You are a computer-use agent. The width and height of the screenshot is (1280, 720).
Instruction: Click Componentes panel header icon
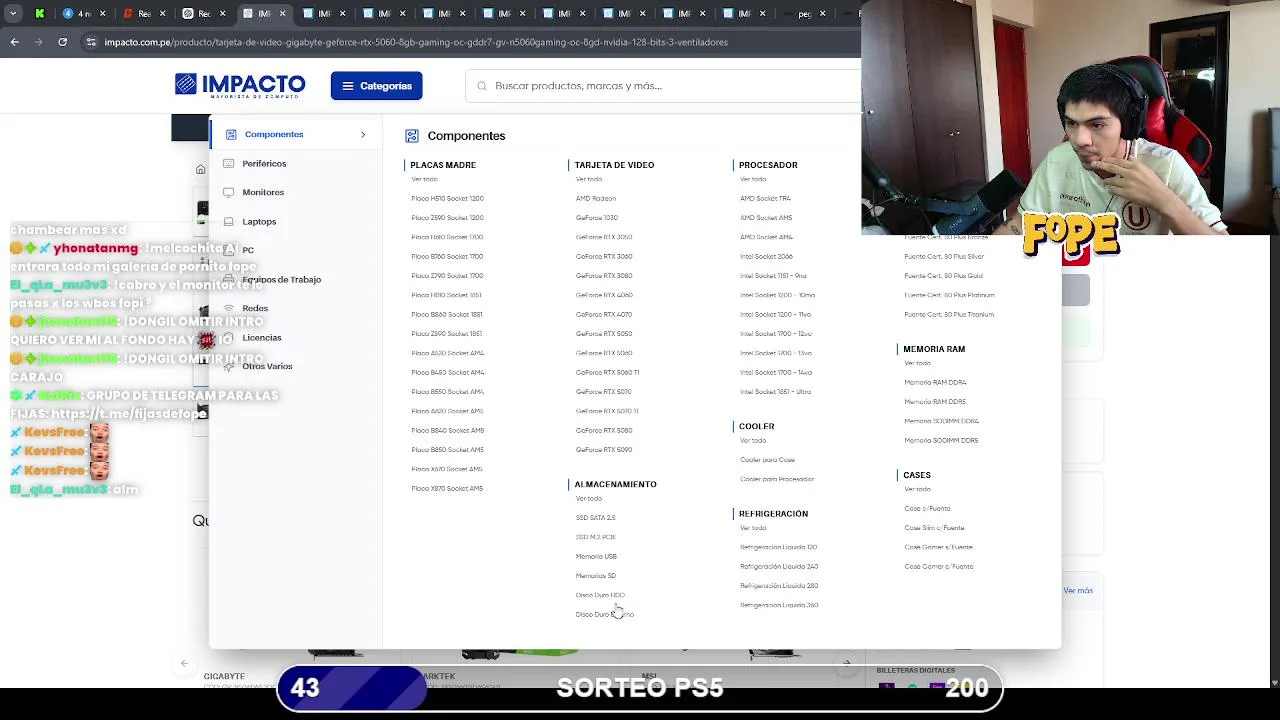[411, 135]
